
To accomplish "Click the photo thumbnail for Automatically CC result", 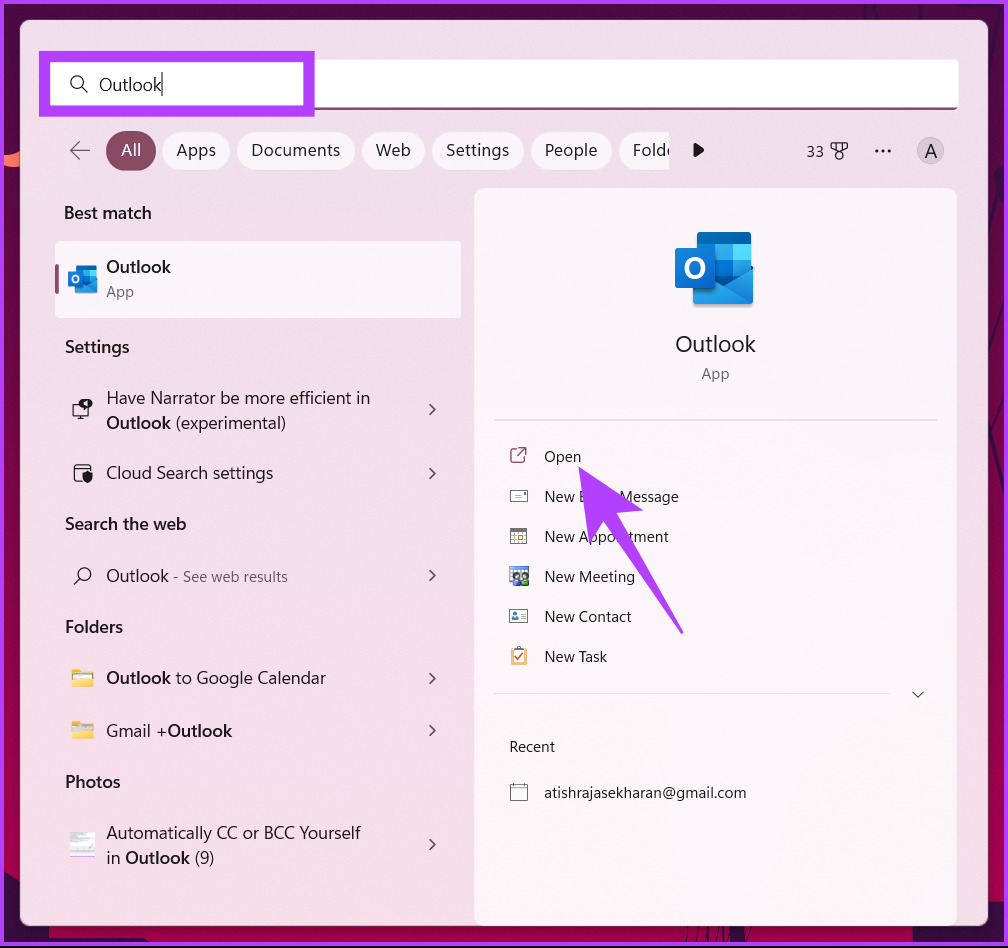I will click(82, 845).
